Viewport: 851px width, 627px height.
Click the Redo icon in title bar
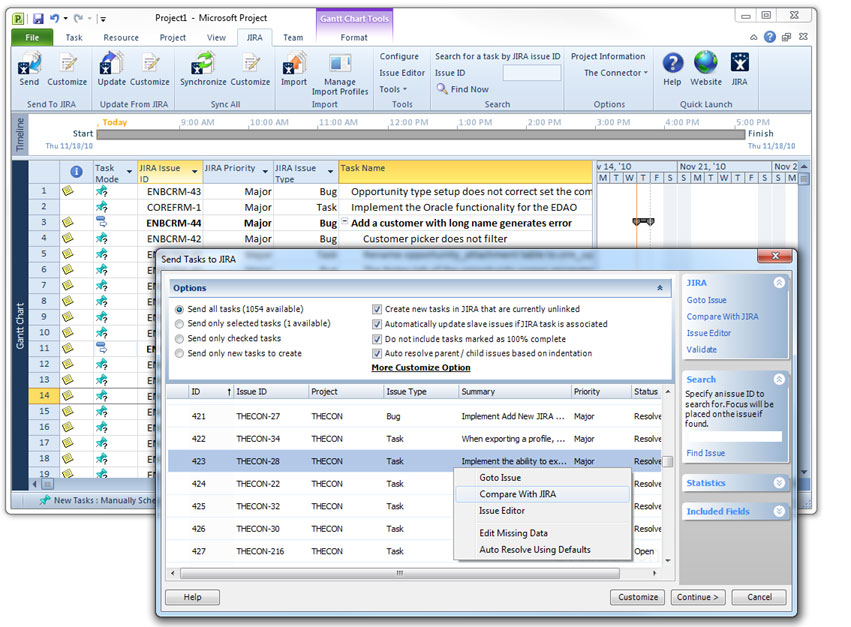(x=78, y=18)
